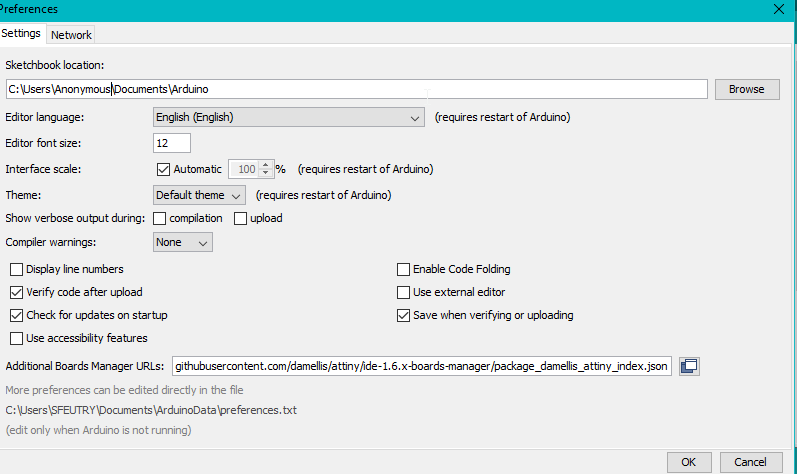797x474 pixels.
Task: Click the interface scale percentage stepper
Action: 265,169
